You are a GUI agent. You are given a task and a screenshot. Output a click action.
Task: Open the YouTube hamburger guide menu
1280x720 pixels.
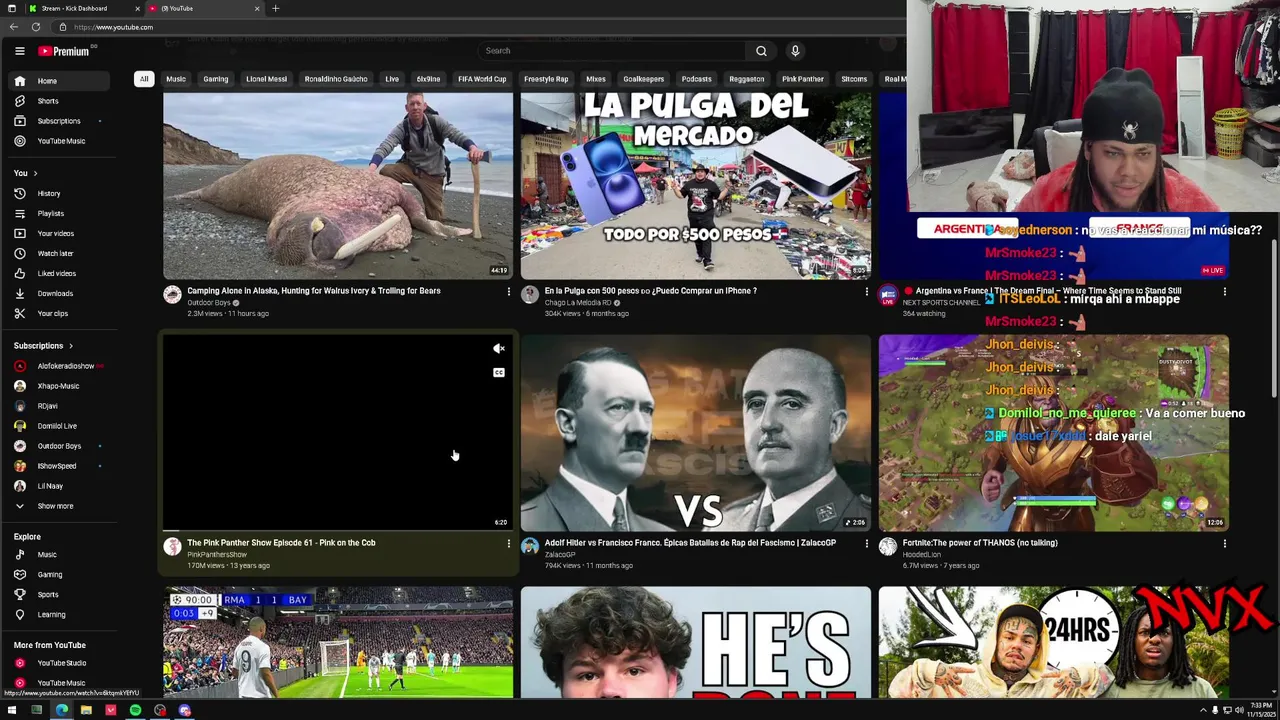[19, 51]
